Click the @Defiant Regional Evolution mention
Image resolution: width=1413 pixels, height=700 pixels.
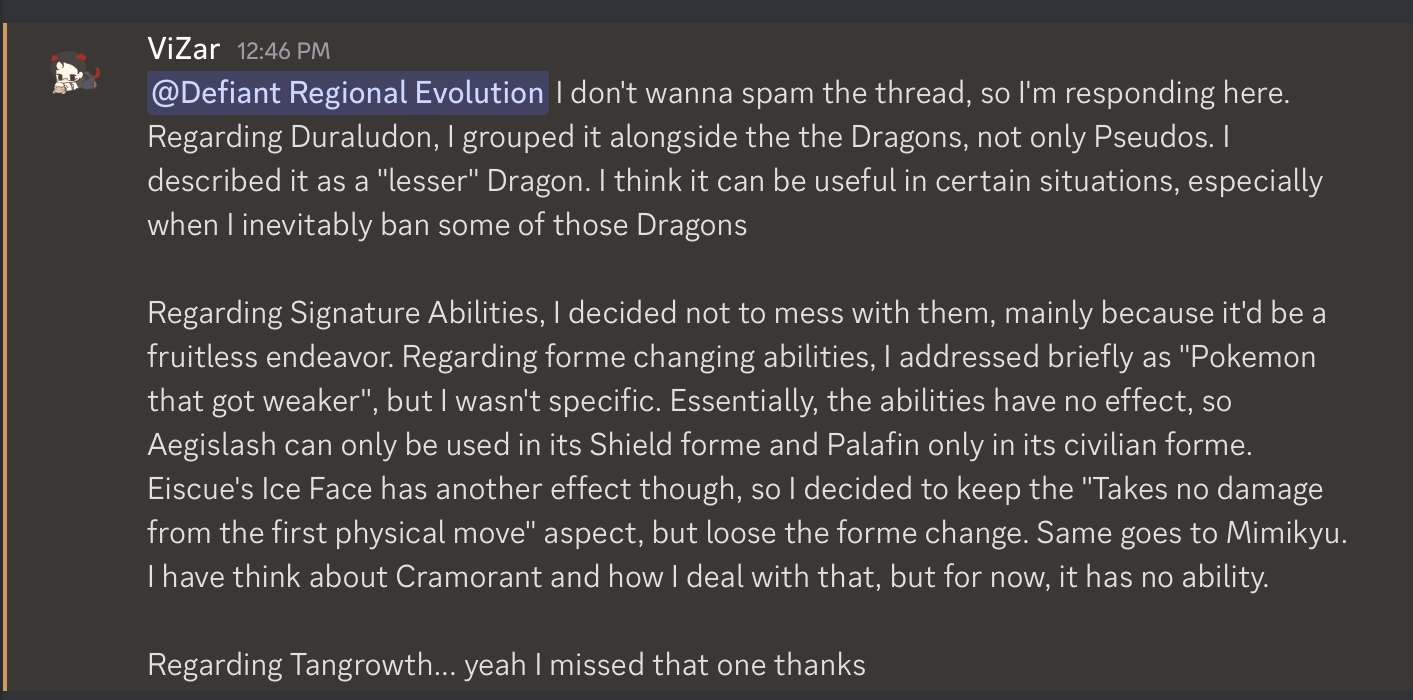[347, 93]
